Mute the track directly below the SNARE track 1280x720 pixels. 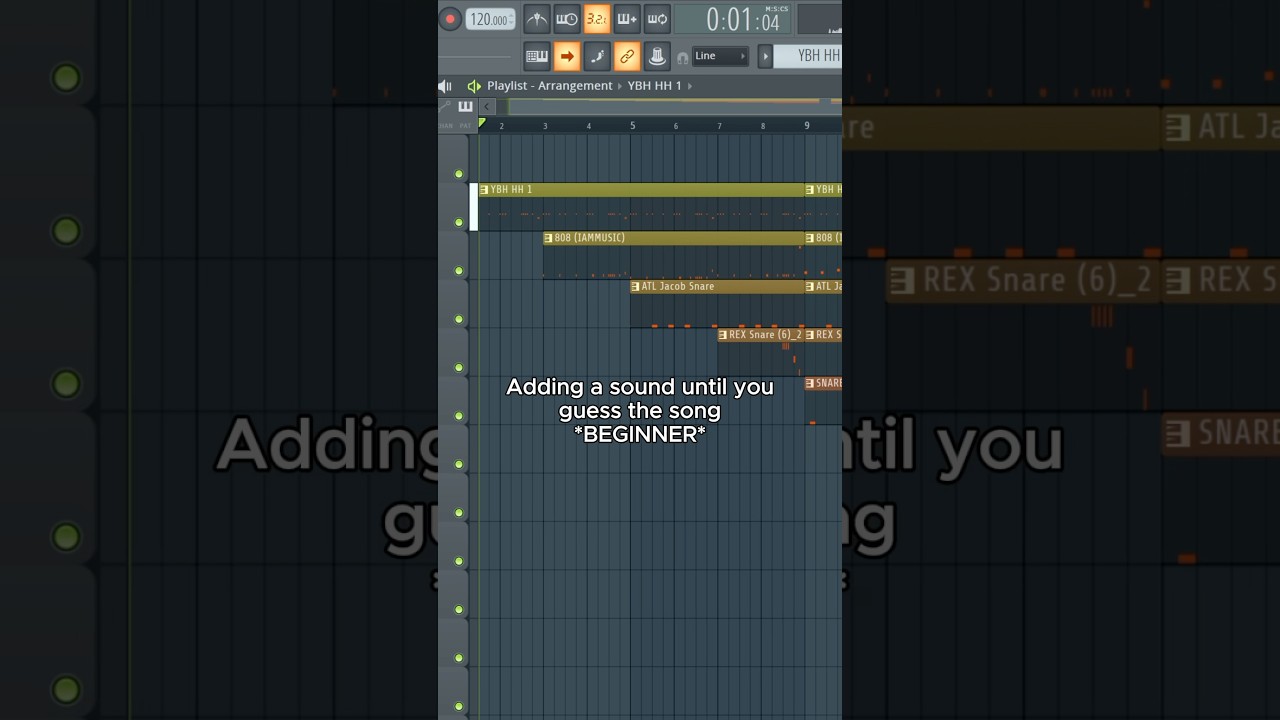point(459,464)
